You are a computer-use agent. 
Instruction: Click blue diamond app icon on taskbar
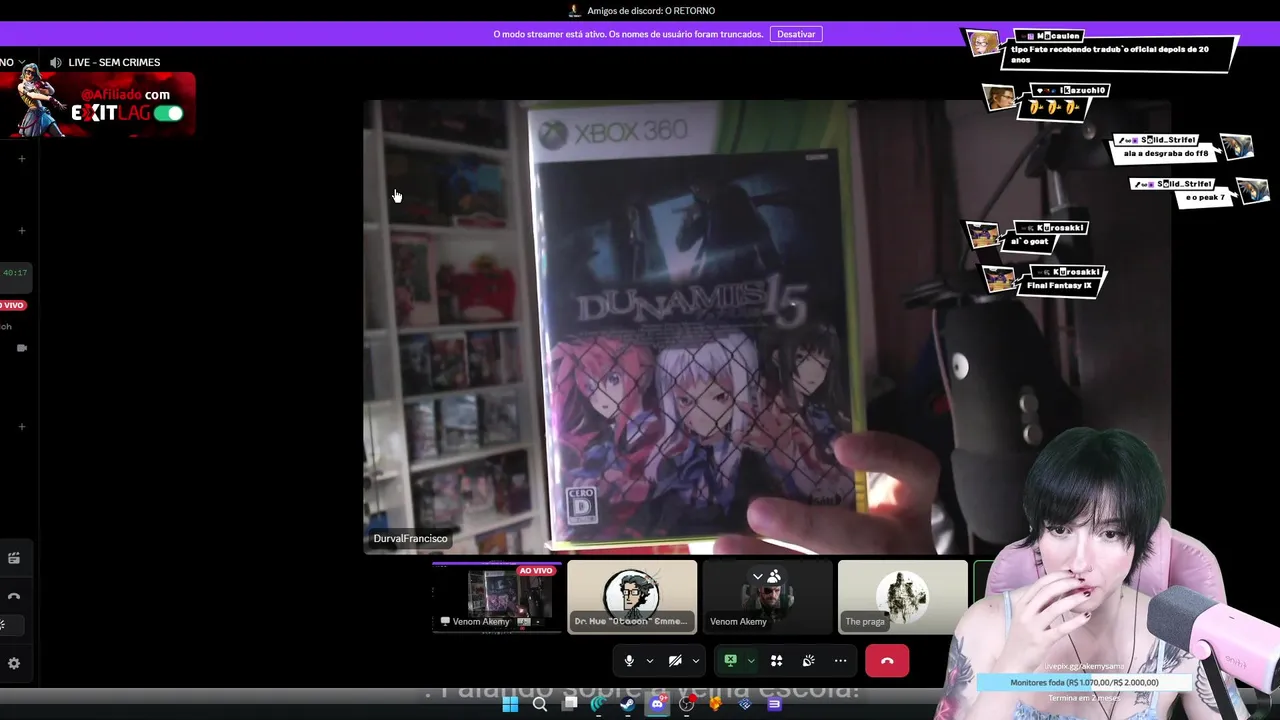pos(745,704)
